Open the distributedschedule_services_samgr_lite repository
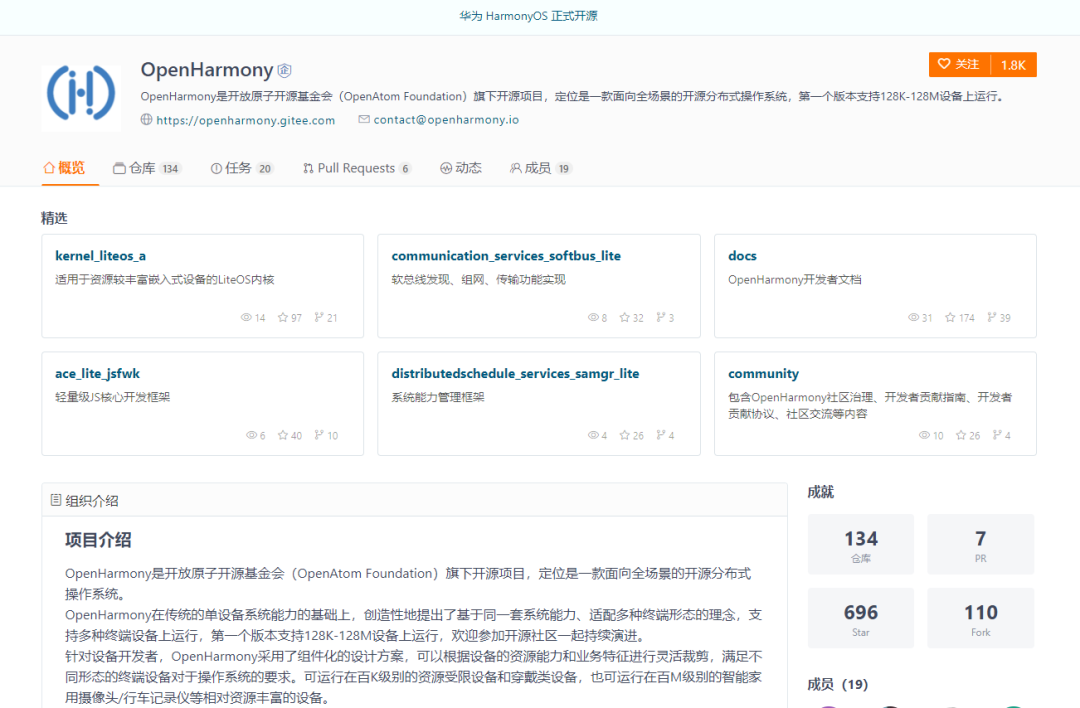The height and width of the screenshot is (708, 1080). [x=515, y=373]
